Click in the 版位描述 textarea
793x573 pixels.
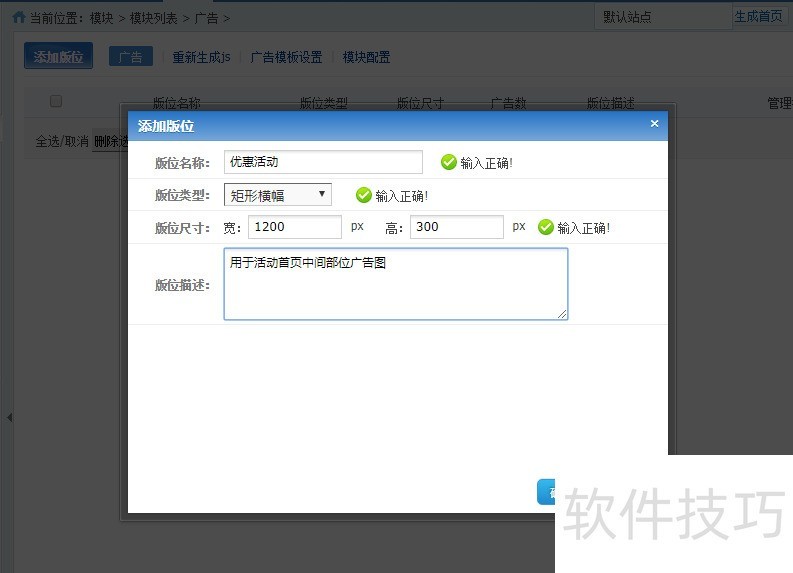(396, 284)
